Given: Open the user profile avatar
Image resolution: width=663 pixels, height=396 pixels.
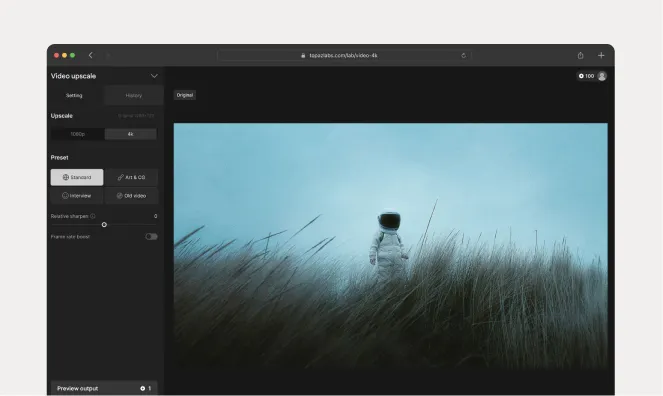Looking at the screenshot, I should click(602, 76).
